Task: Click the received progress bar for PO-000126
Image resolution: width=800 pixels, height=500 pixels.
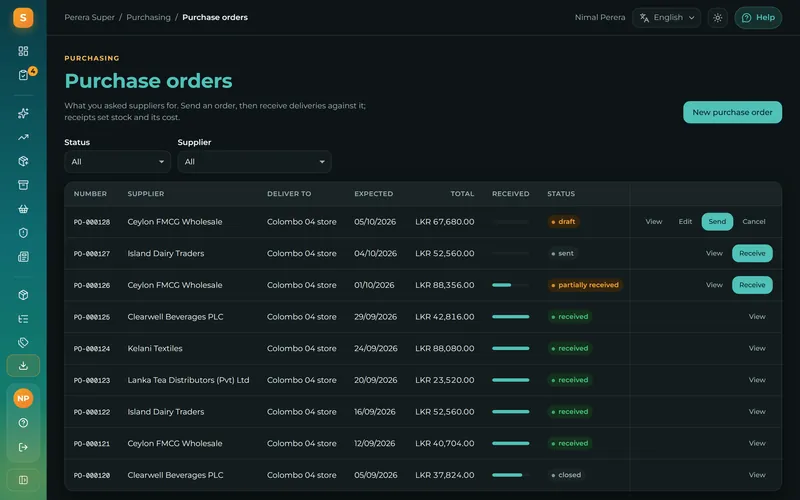Action: click(511, 285)
